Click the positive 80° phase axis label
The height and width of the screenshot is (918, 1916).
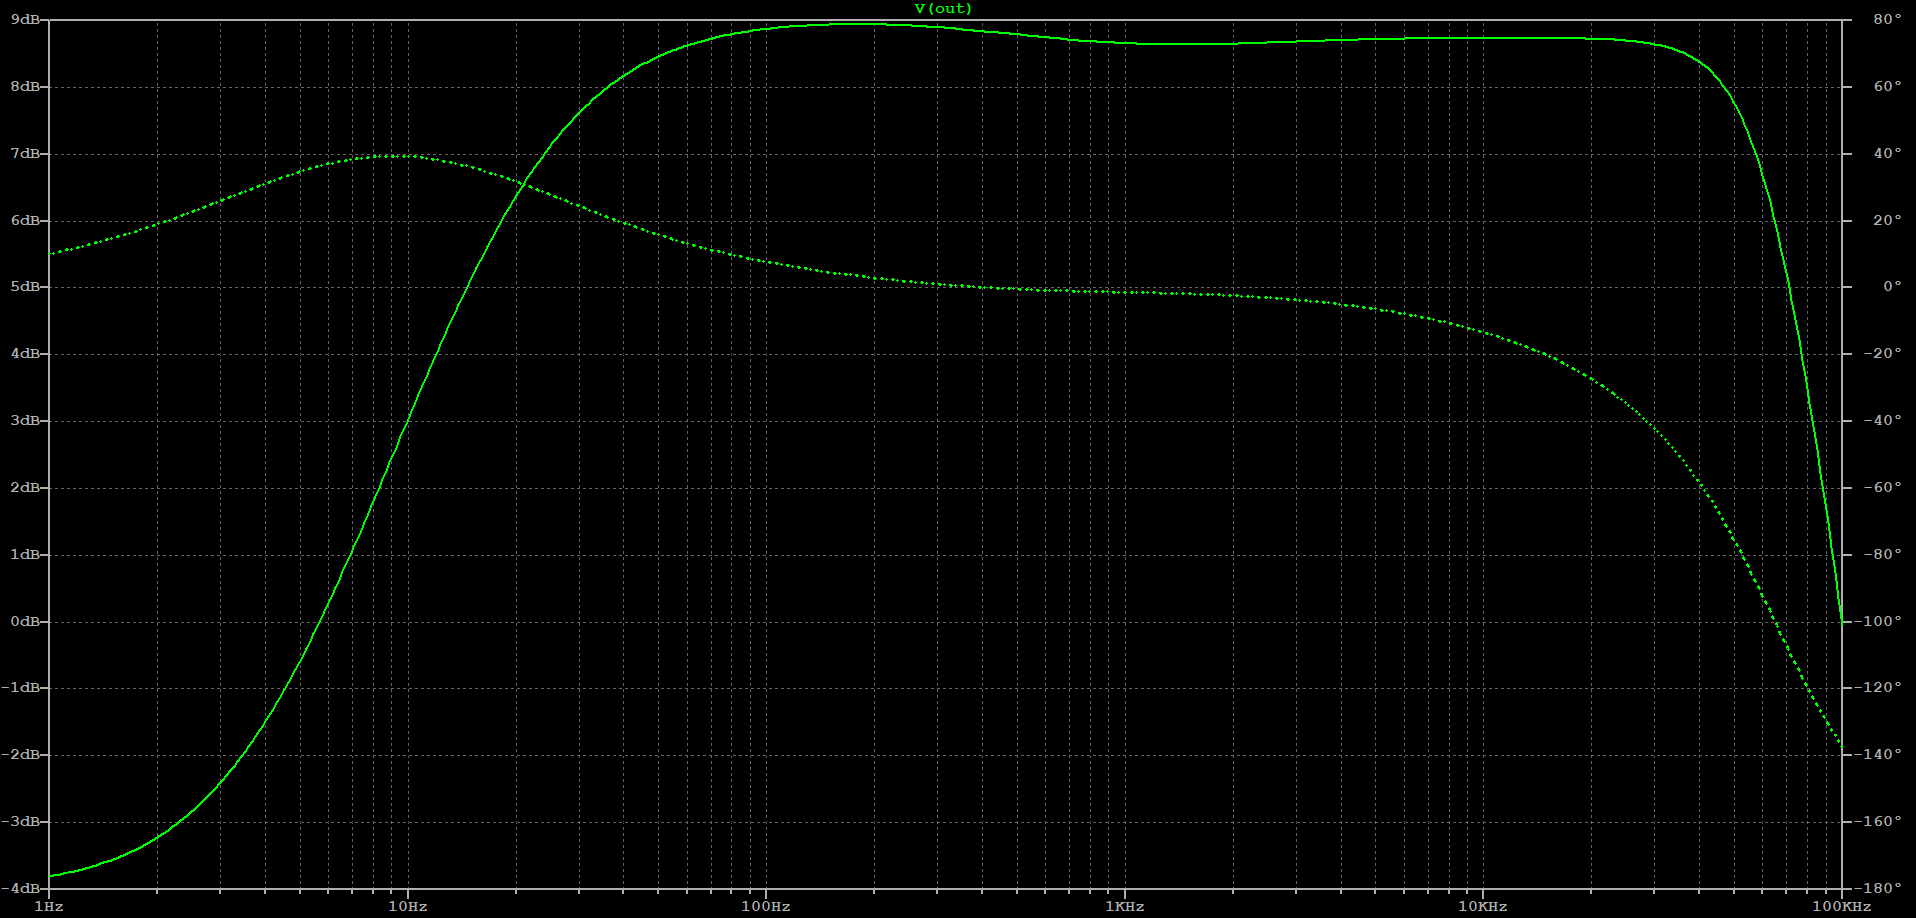pos(1887,20)
